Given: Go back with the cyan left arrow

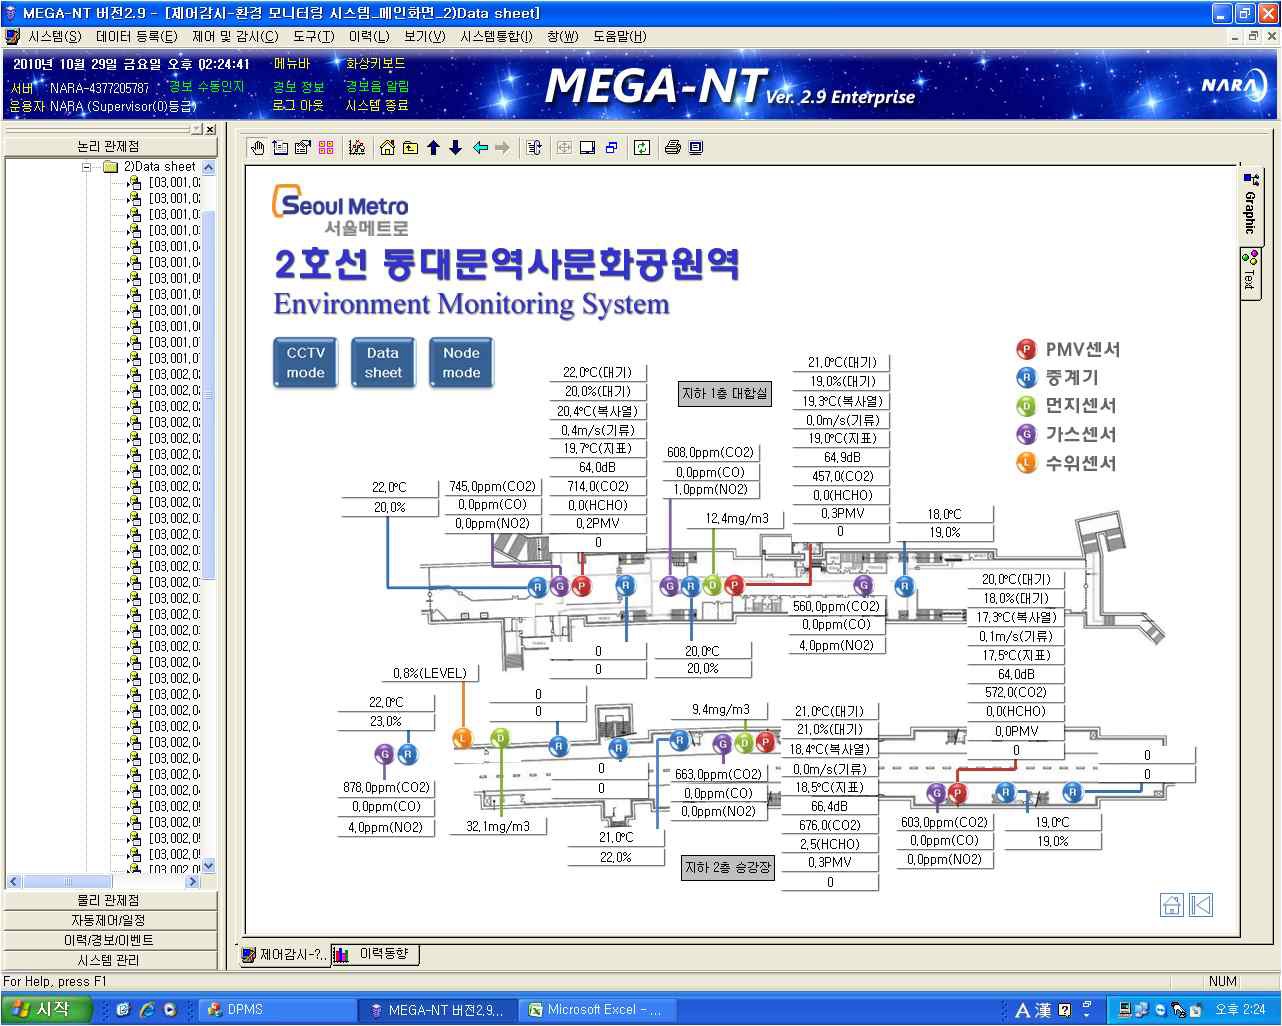Looking at the screenshot, I should pyautogui.click(x=480, y=148).
